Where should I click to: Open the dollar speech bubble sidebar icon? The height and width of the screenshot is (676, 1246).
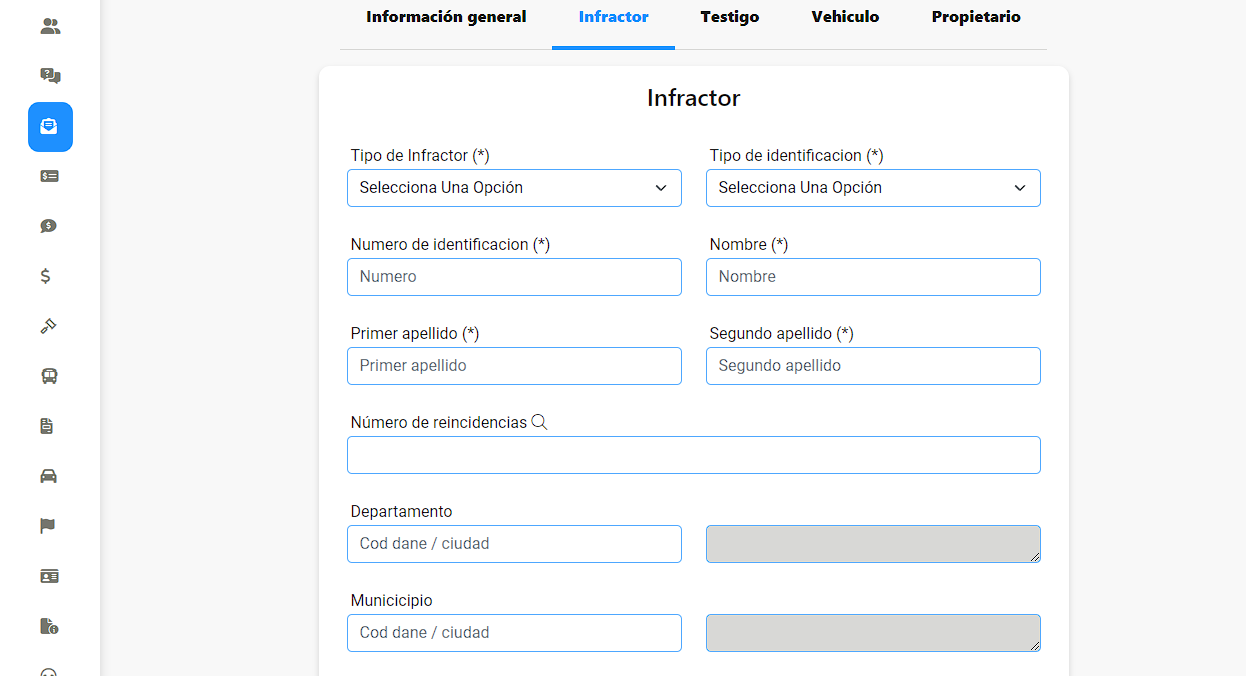[50, 226]
